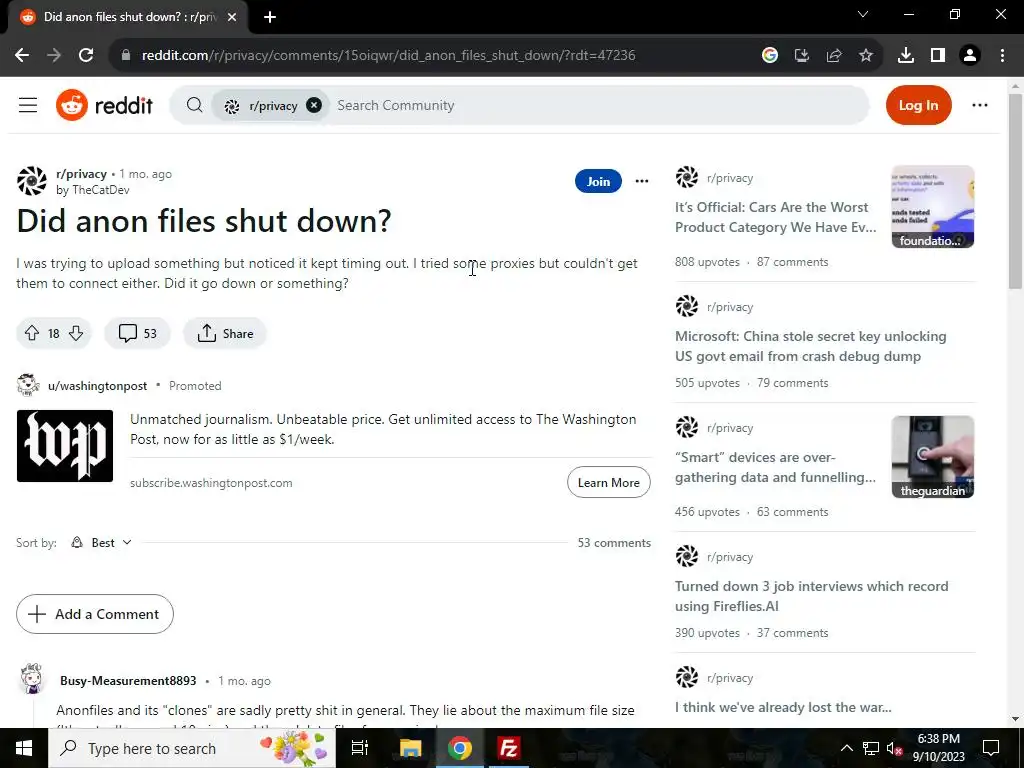Share this page using address bar icon

coord(834,56)
